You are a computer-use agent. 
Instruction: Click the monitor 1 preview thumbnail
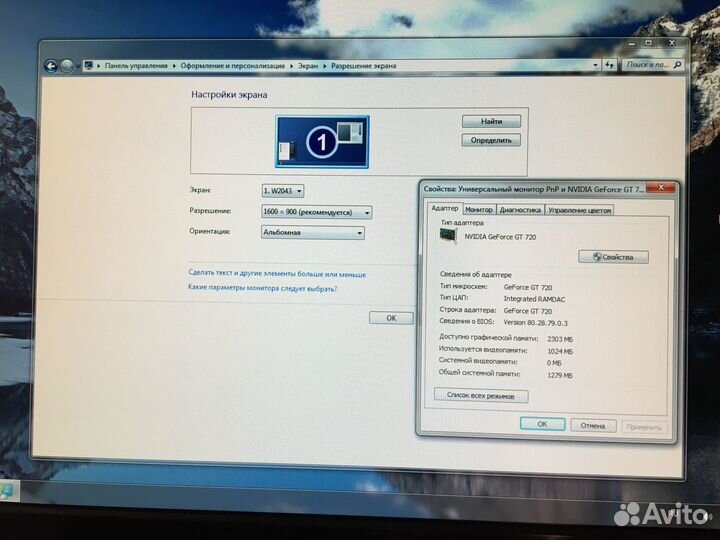322,142
